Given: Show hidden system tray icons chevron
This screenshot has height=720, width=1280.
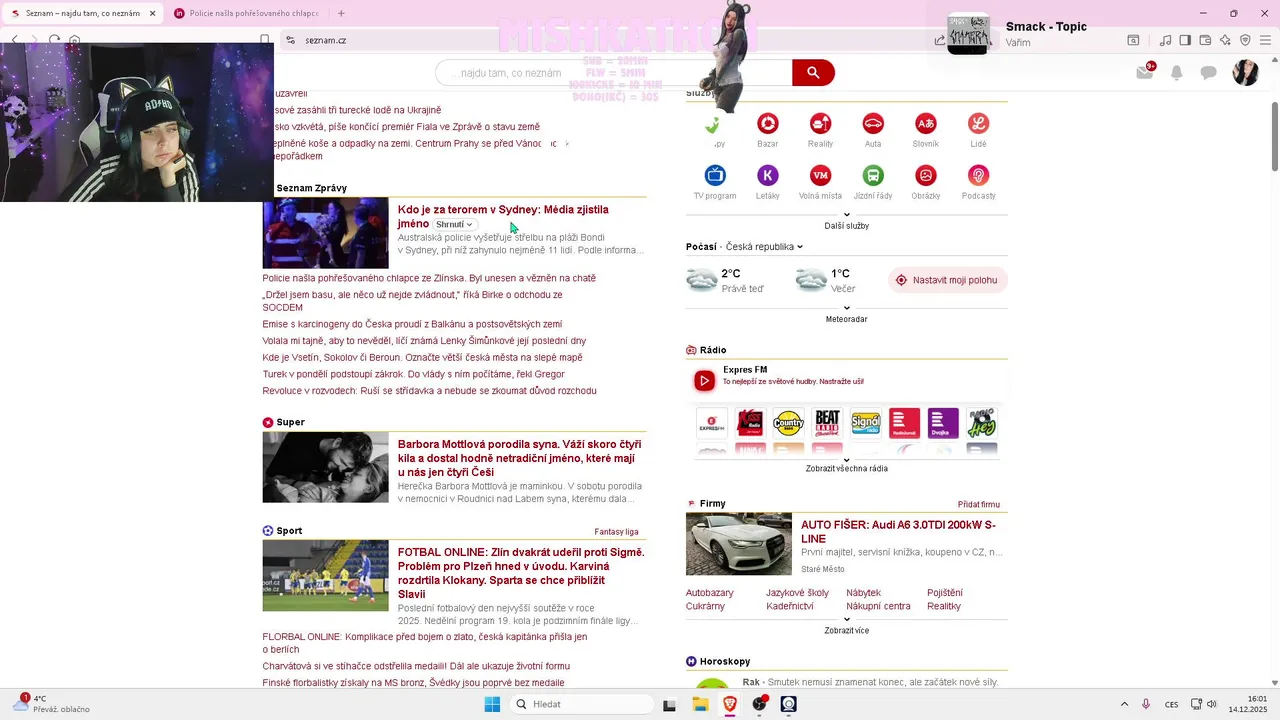Looking at the screenshot, I should (x=1124, y=704).
